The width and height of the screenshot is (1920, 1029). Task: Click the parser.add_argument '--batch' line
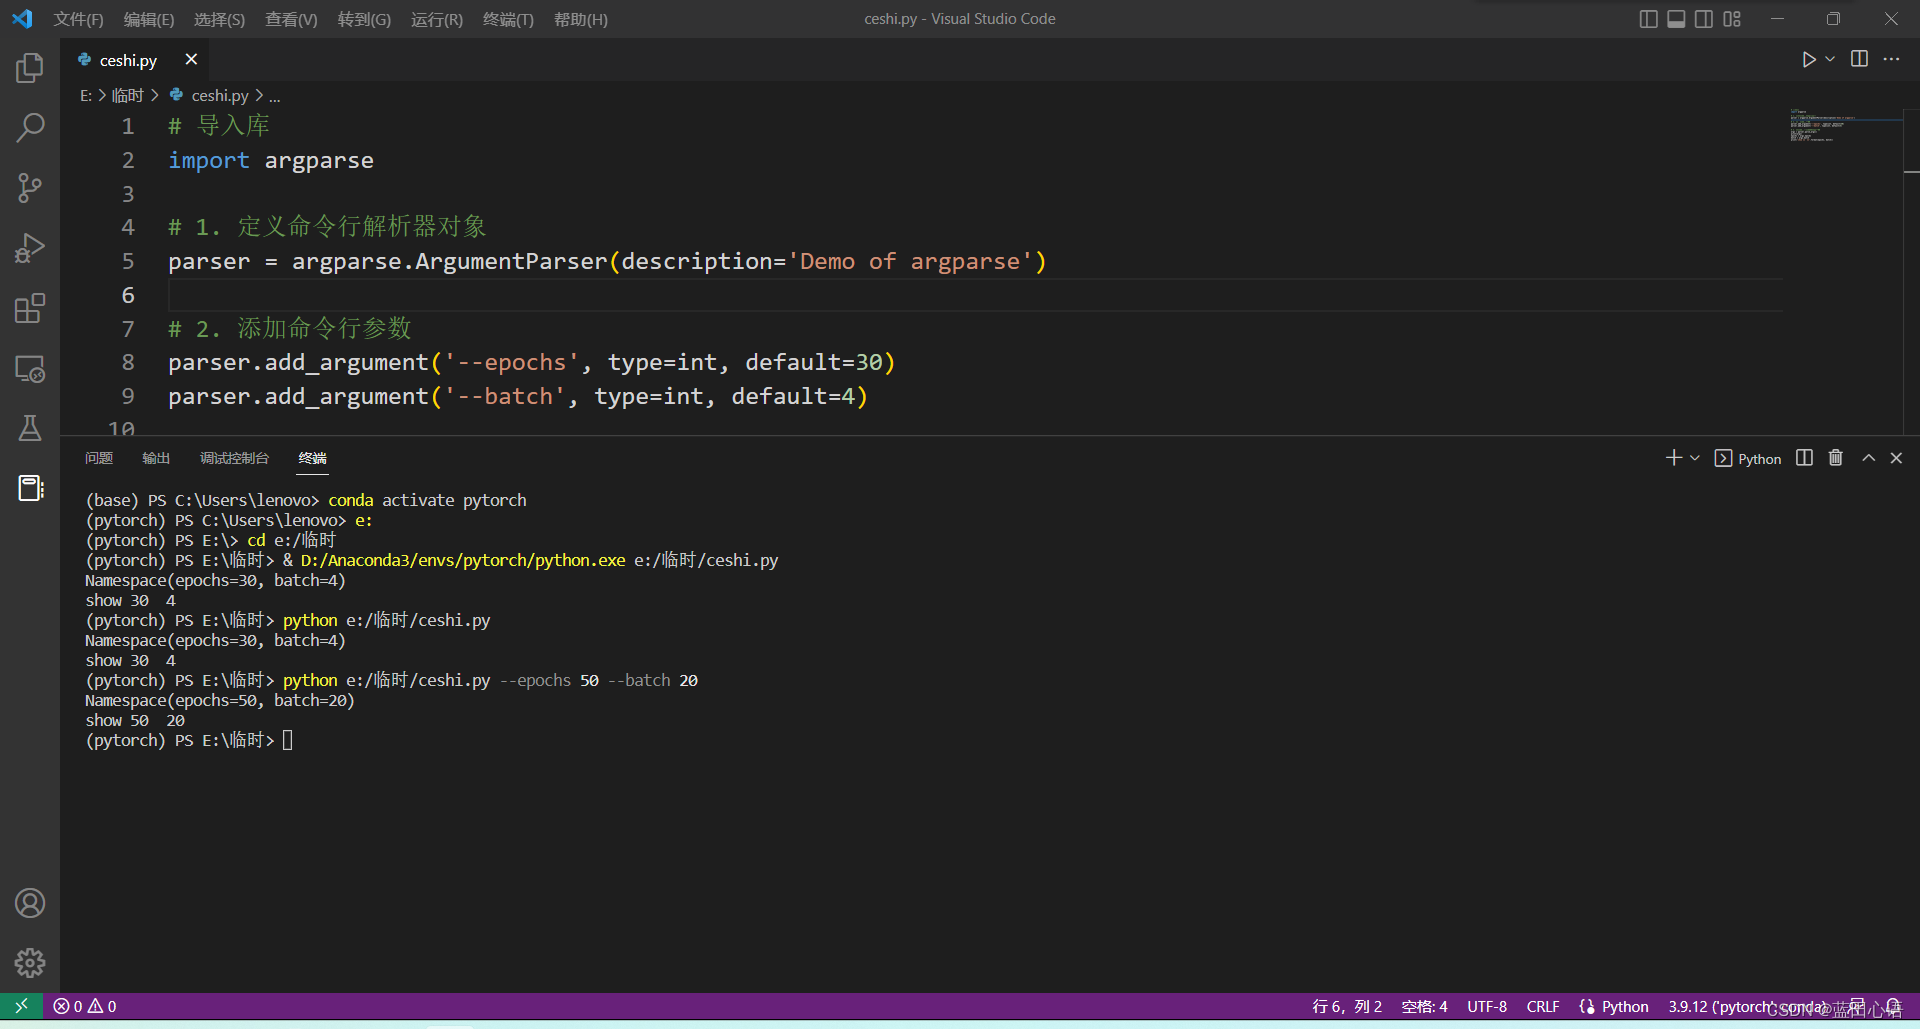click(518, 397)
